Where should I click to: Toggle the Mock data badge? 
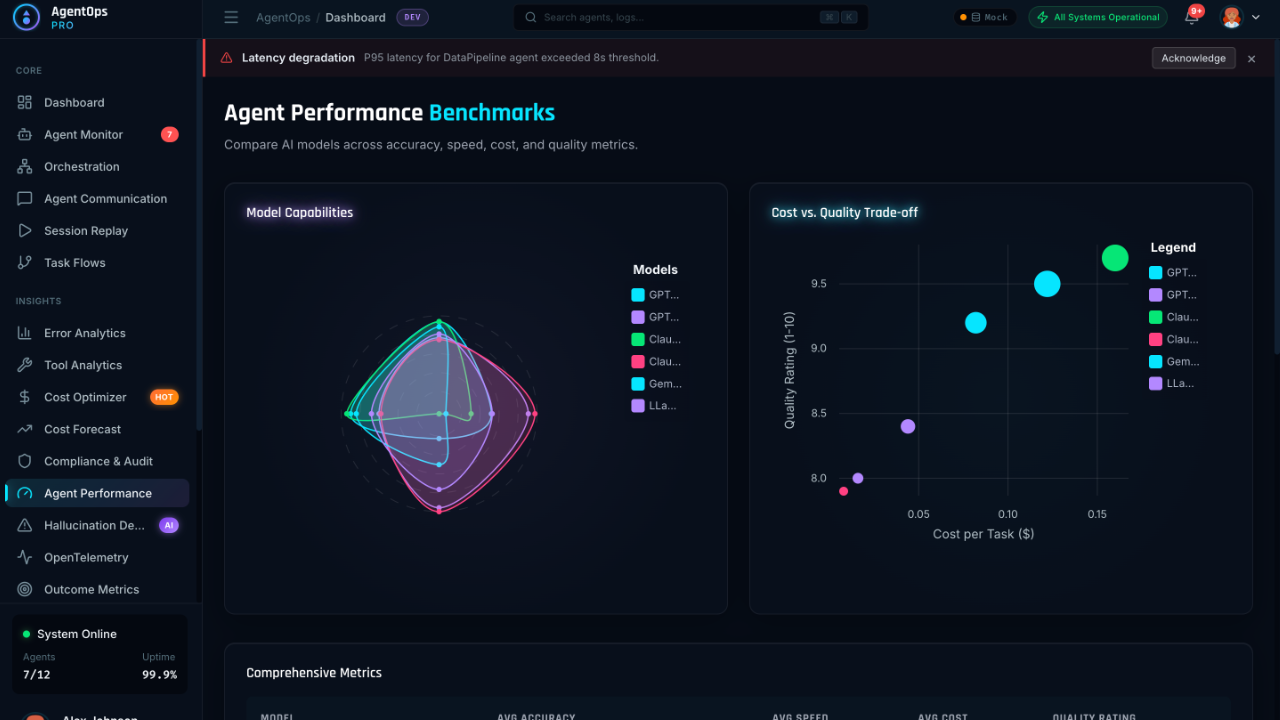985,16
